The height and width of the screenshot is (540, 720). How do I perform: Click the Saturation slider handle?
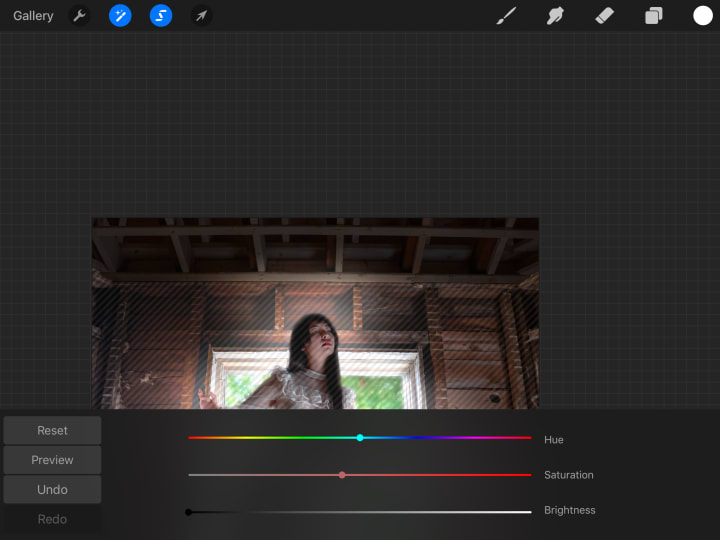pos(342,475)
